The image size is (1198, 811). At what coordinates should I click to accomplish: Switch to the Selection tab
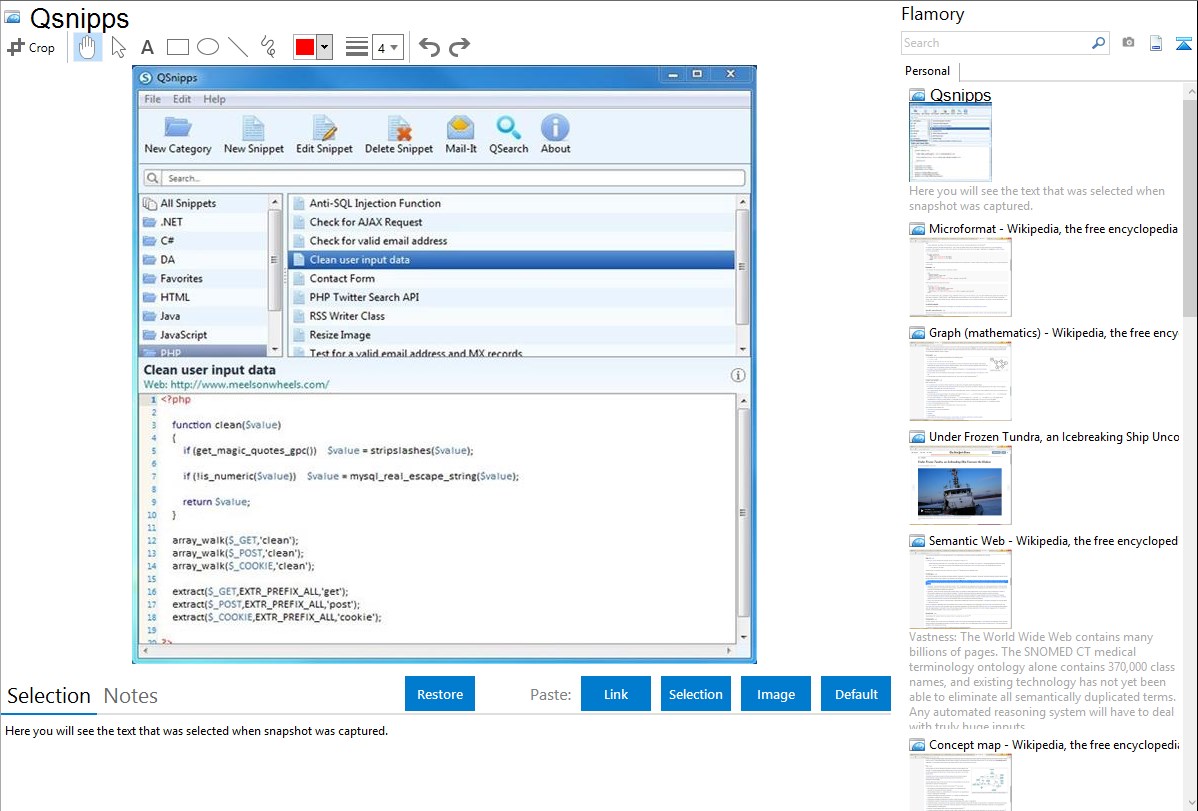pyautogui.click(x=49, y=696)
